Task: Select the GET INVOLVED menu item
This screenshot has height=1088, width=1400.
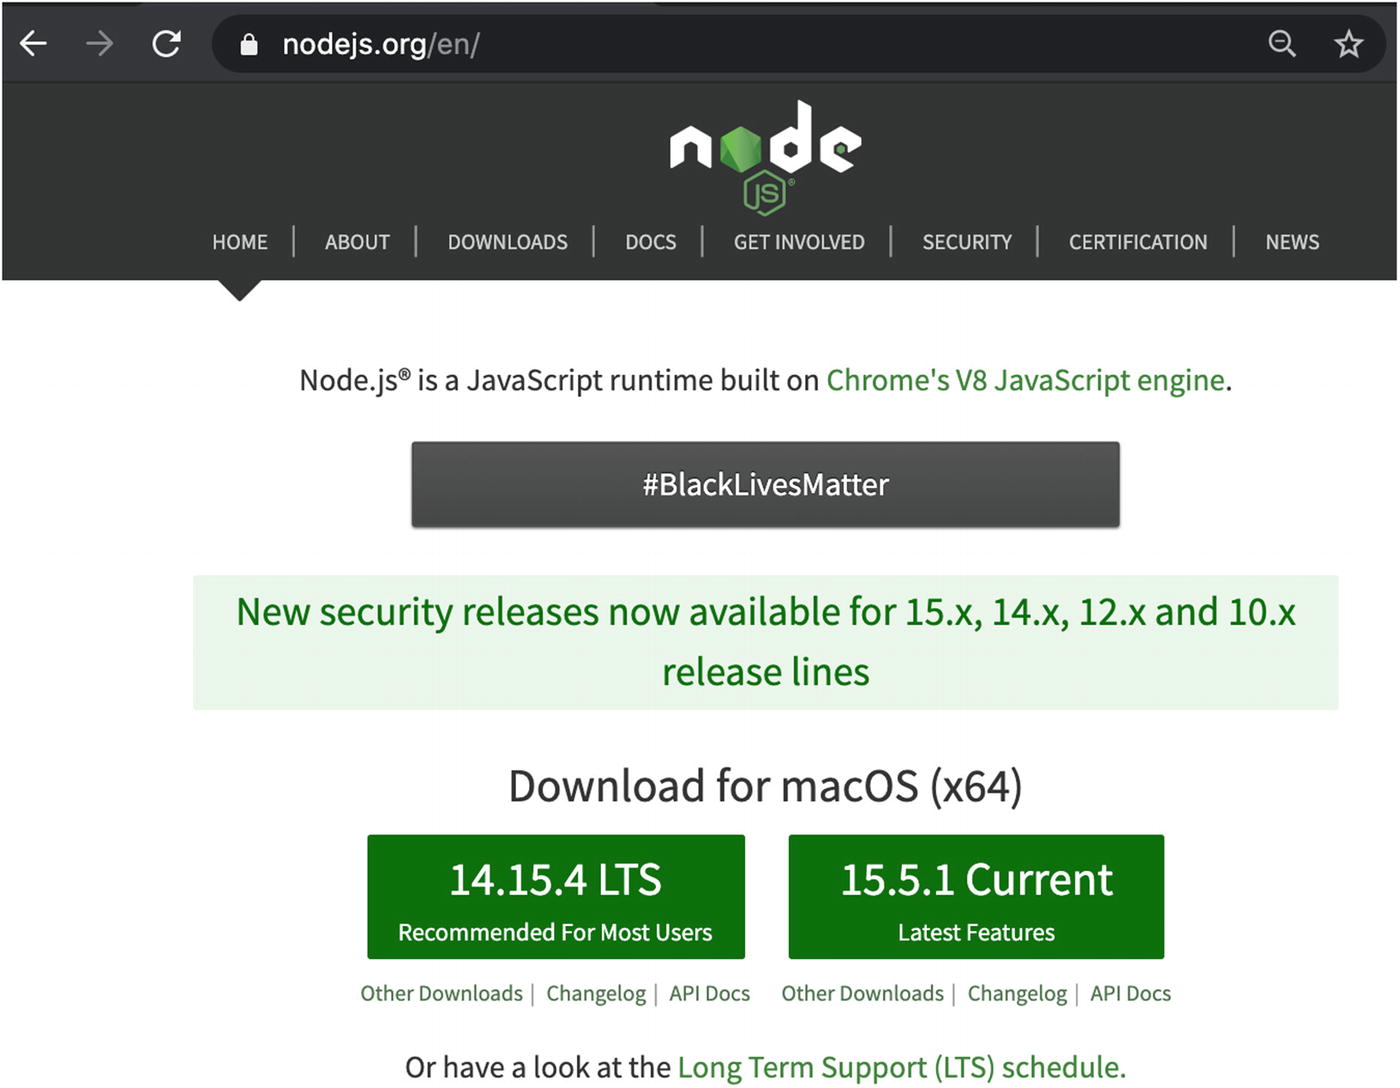Action: tap(799, 242)
